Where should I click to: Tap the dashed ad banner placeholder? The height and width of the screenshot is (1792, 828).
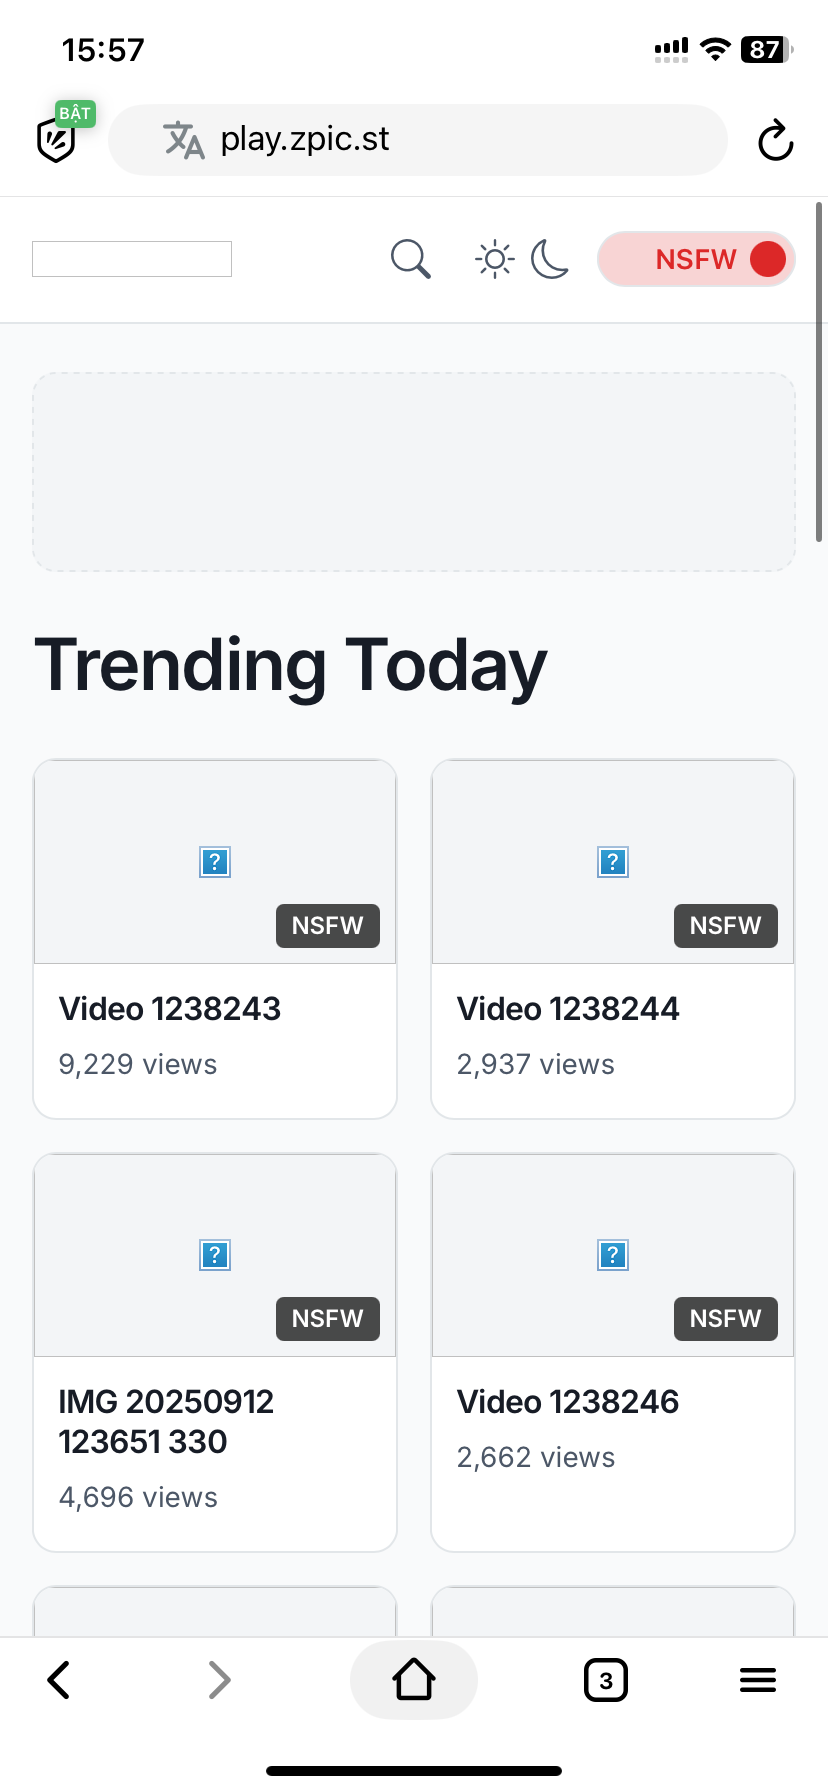point(414,472)
